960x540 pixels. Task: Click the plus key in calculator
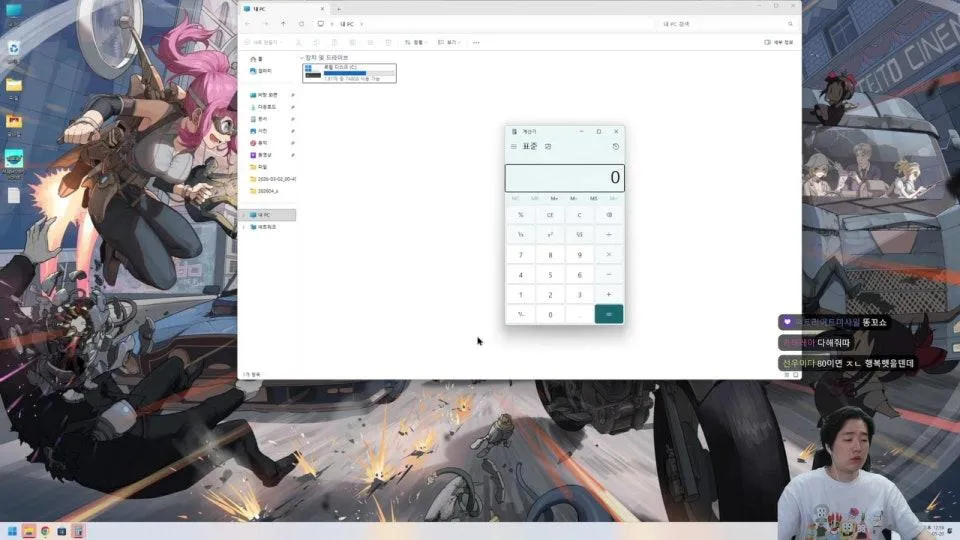pos(609,294)
